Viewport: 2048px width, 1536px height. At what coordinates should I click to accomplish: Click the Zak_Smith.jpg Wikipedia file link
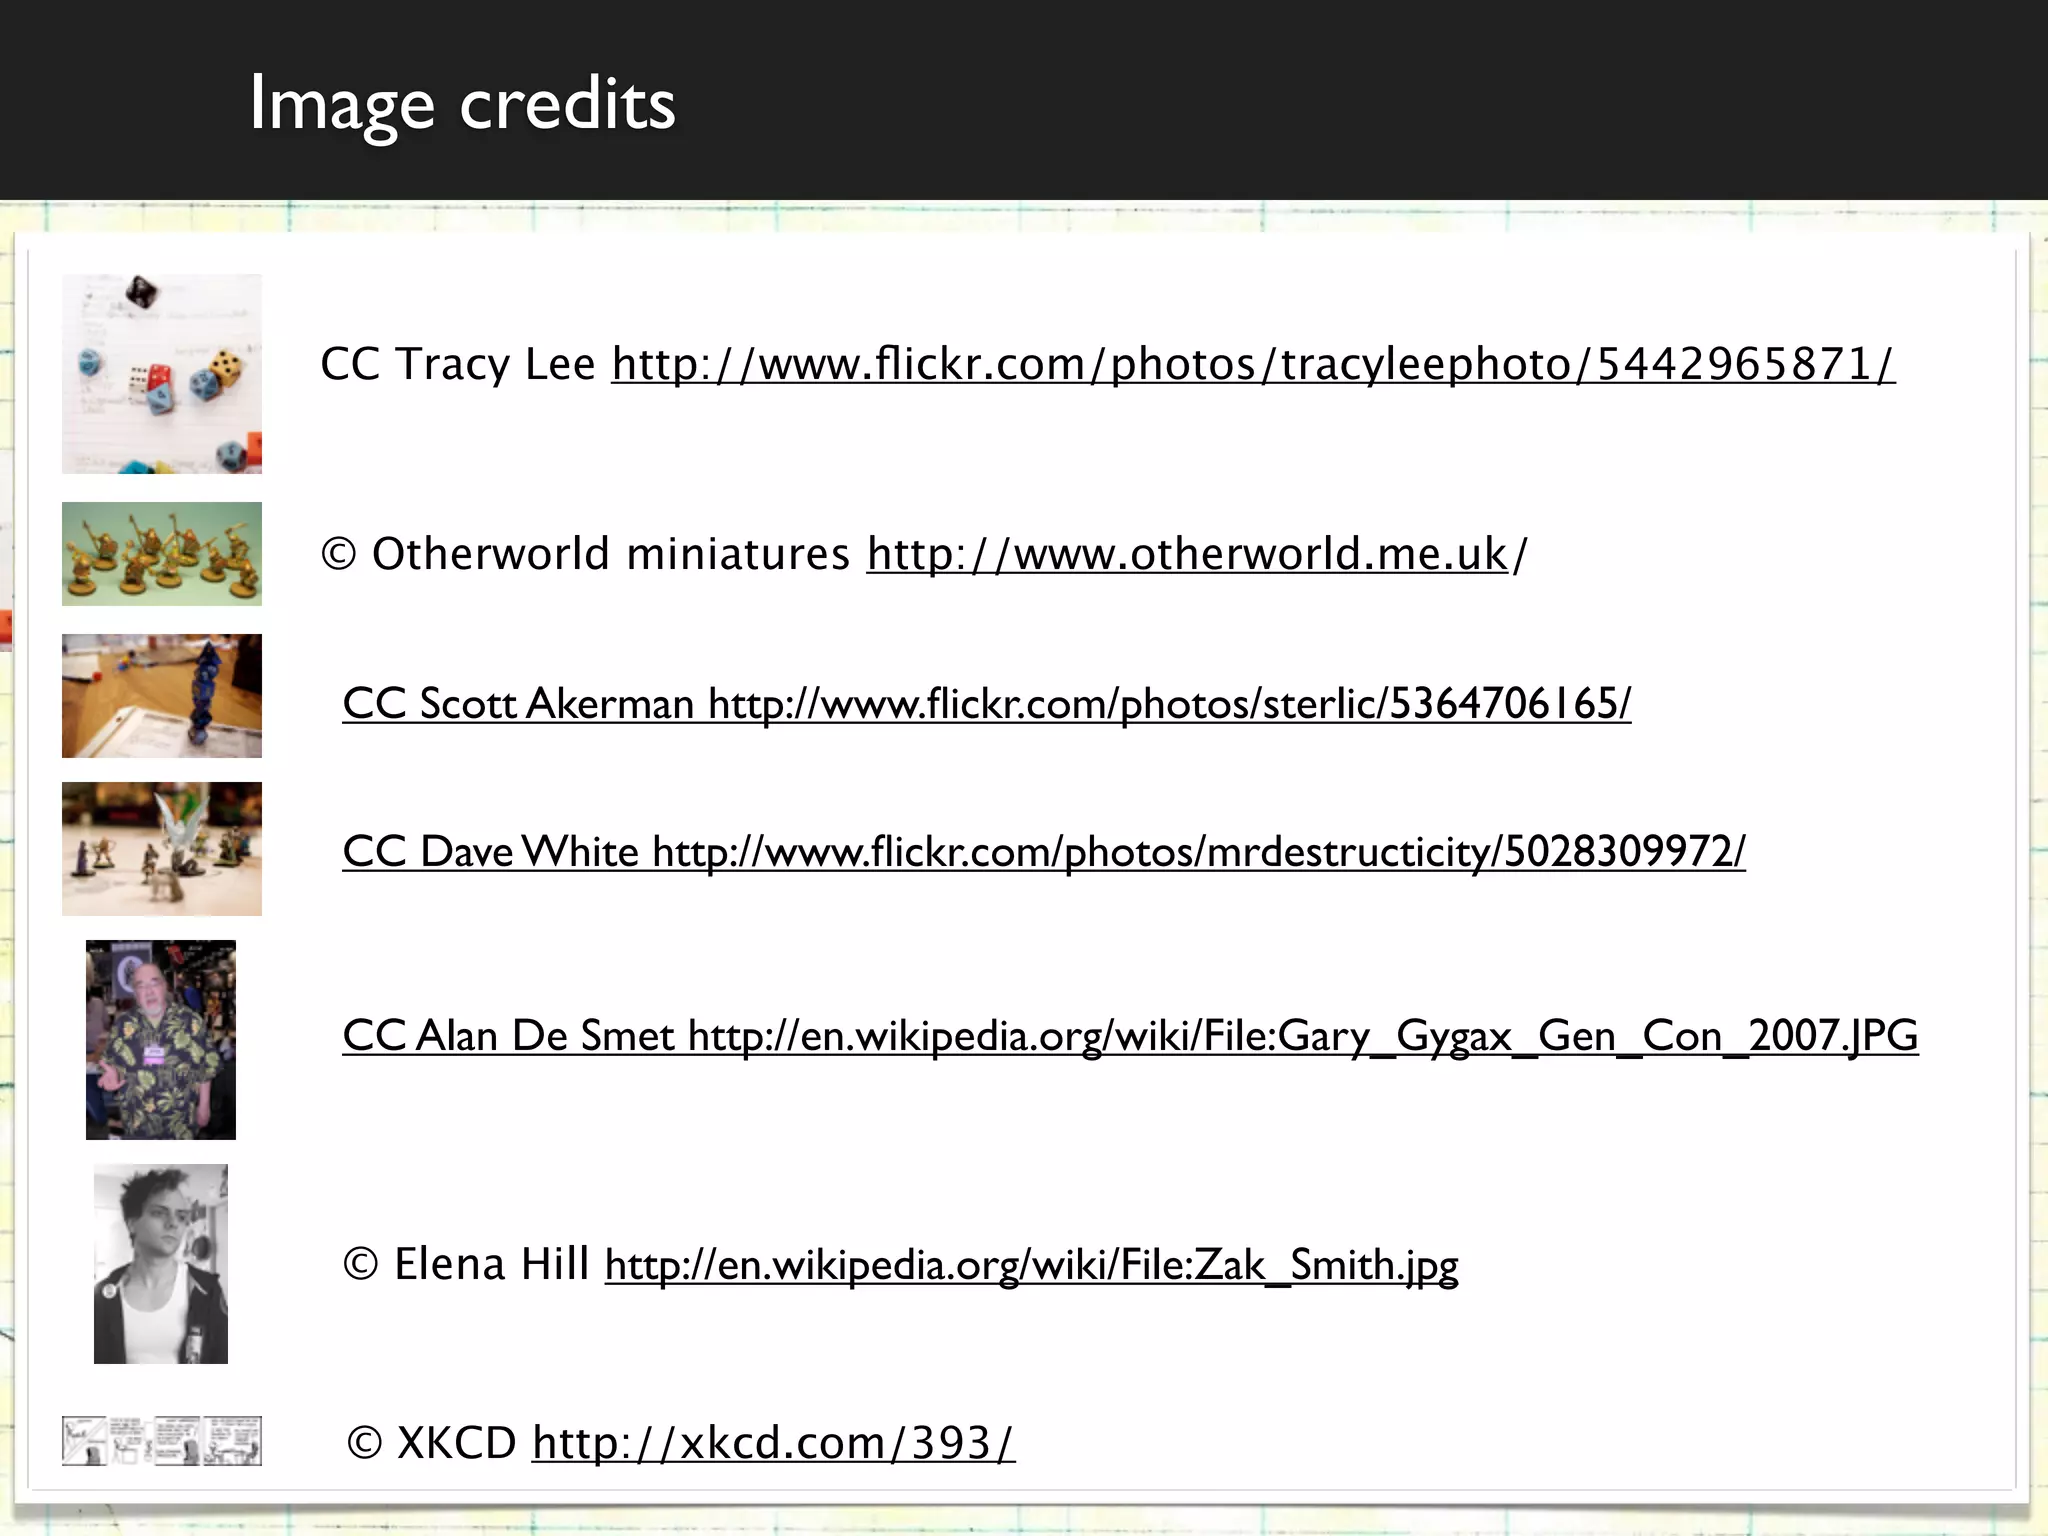coord(1031,1265)
